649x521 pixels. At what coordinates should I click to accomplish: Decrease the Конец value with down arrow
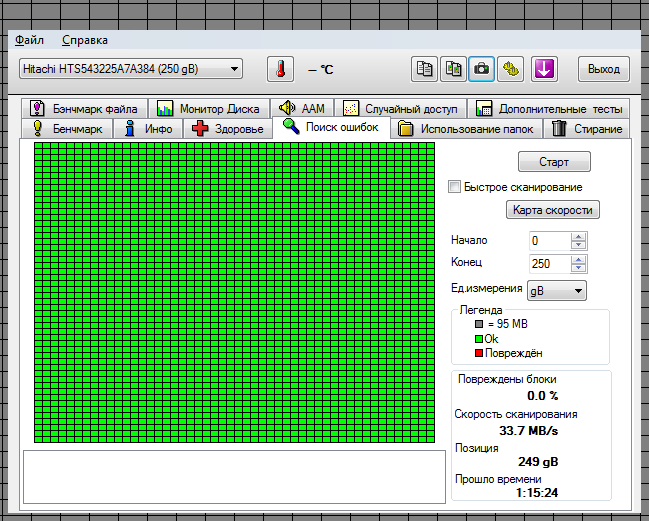pyautogui.click(x=579, y=268)
